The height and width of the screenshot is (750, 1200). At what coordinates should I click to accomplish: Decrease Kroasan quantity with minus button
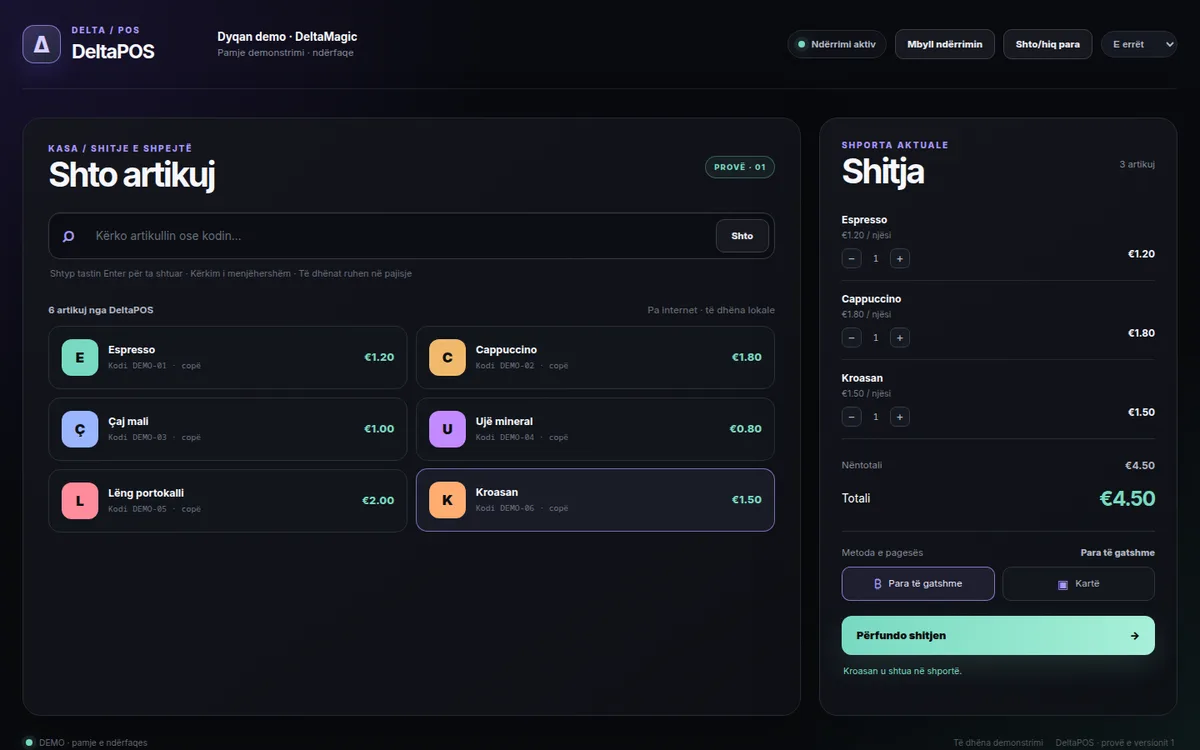(852, 417)
